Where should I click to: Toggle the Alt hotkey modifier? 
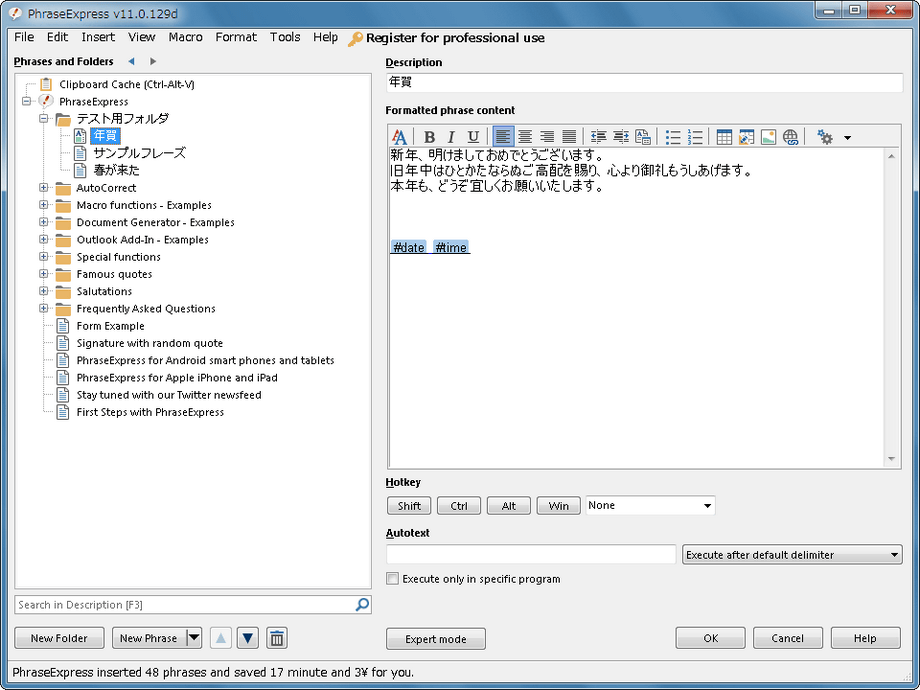pos(509,506)
